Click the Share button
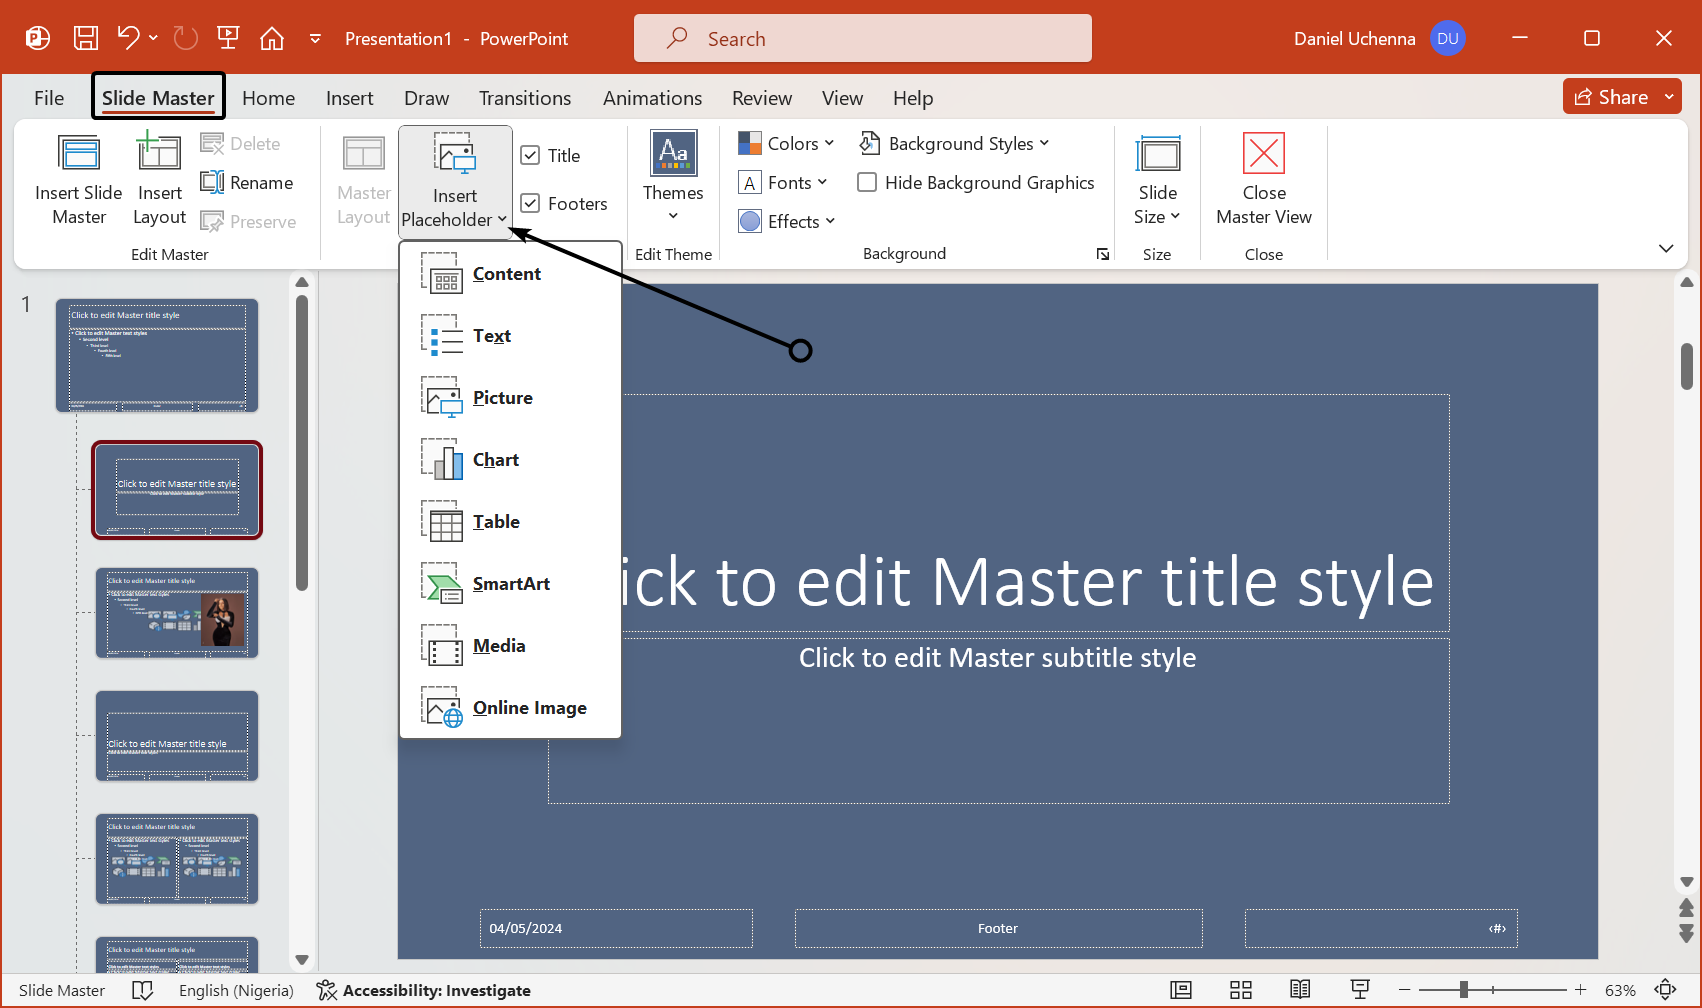The image size is (1702, 1008). pyautogui.click(x=1611, y=97)
